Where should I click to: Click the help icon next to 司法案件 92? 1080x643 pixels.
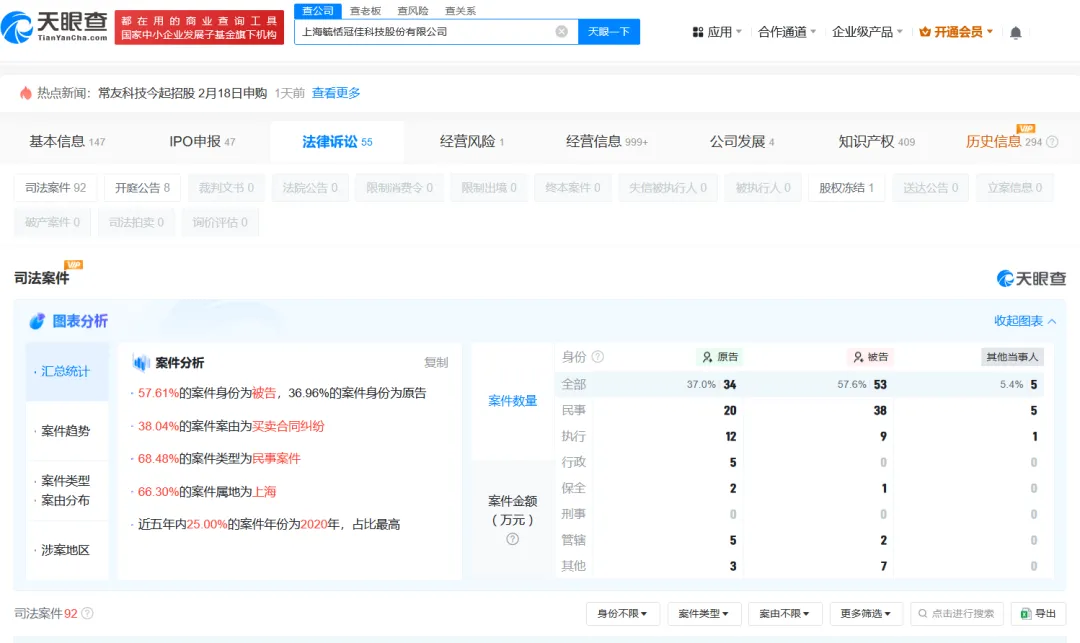pos(87,613)
